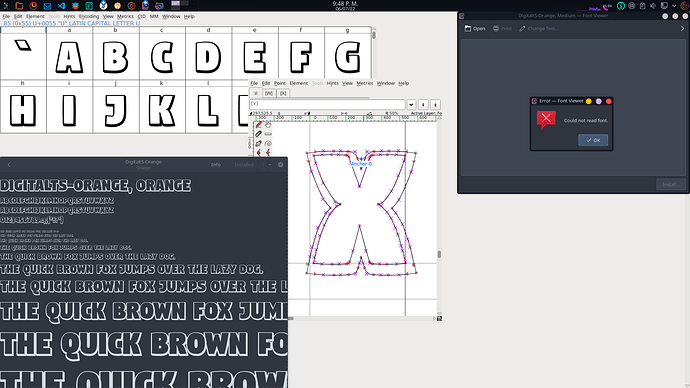This screenshot has width=690, height=388.
Task: Select the ruler measure tool in glyph editor
Action: (x=268, y=134)
